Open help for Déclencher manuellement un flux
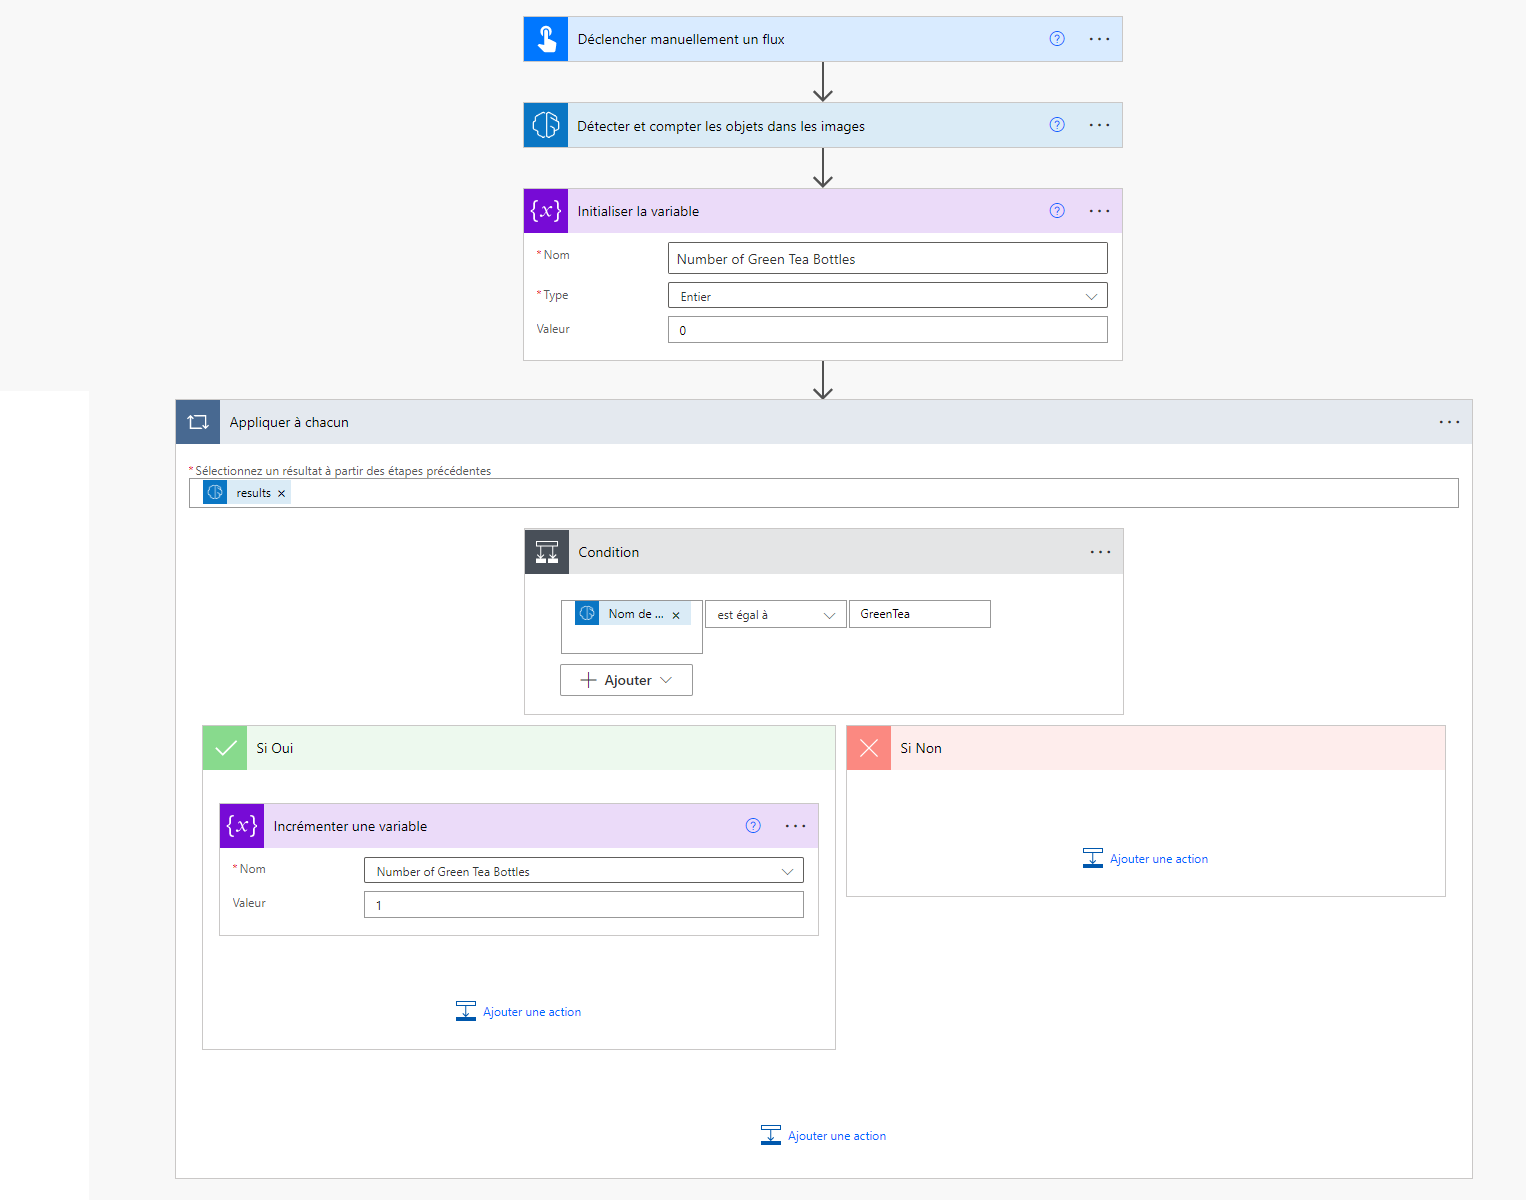Screen dimensions: 1526x1200 pyautogui.click(x=1057, y=39)
